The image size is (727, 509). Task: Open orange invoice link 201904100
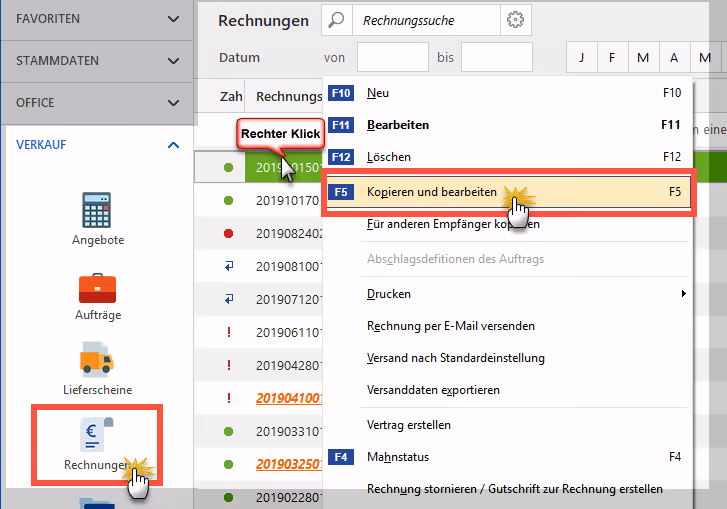coord(289,398)
